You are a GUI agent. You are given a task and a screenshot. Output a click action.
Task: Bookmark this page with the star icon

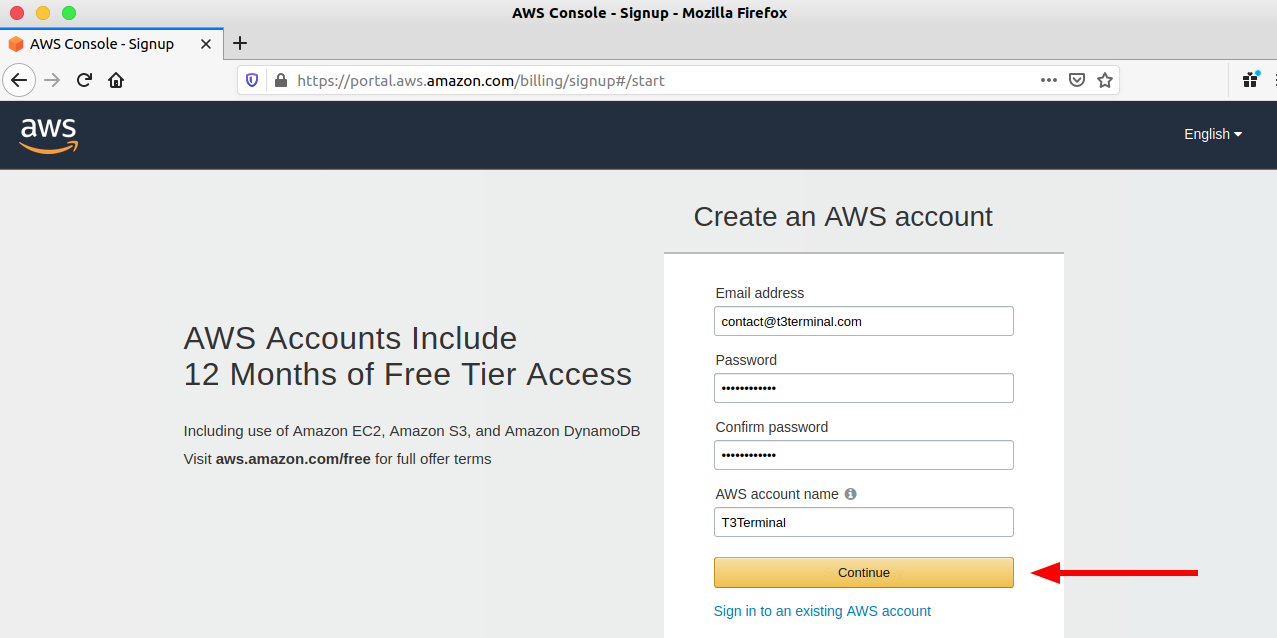click(x=1105, y=81)
